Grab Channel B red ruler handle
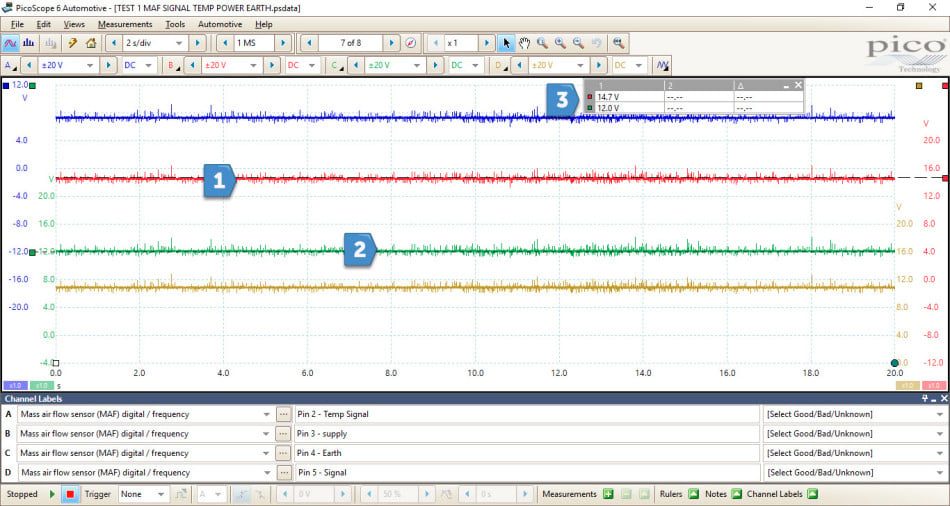Screen dimensions: 950x506 [x=945, y=178]
